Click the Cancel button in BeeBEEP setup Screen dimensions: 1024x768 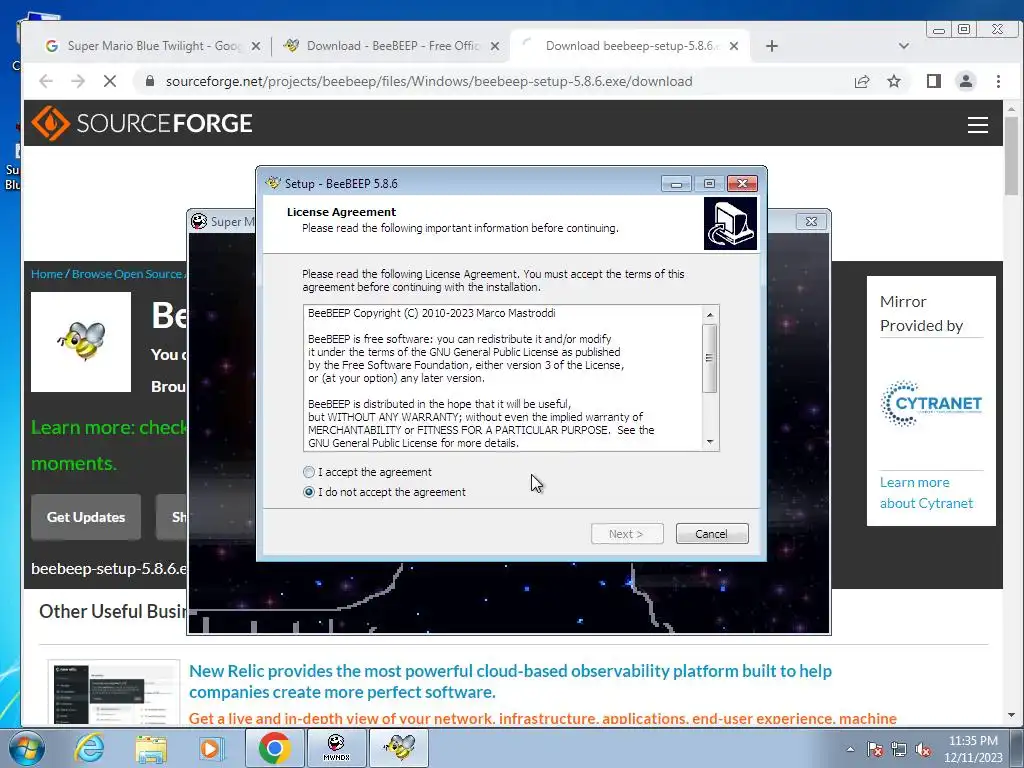pyautogui.click(x=712, y=534)
